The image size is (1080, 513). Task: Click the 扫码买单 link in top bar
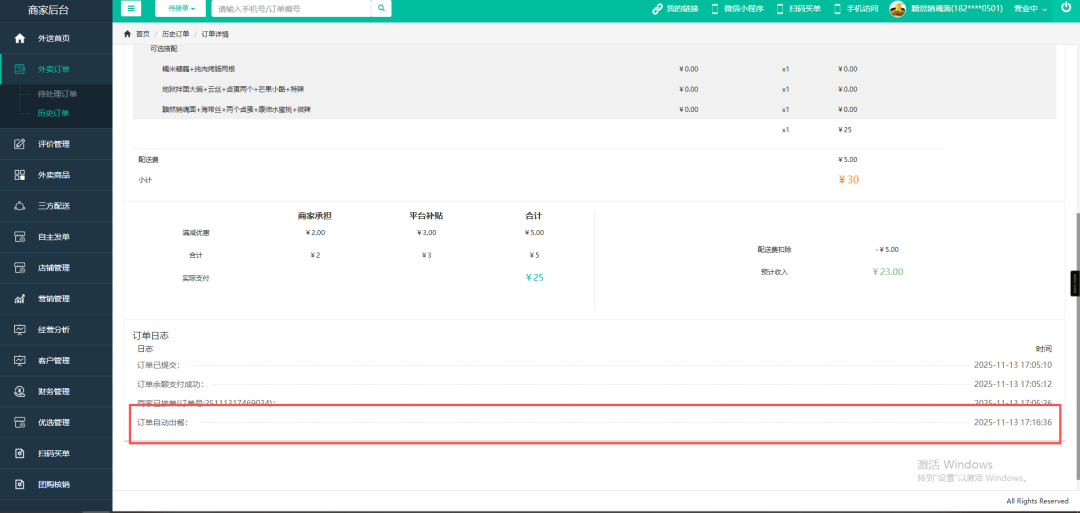coord(797,9)
